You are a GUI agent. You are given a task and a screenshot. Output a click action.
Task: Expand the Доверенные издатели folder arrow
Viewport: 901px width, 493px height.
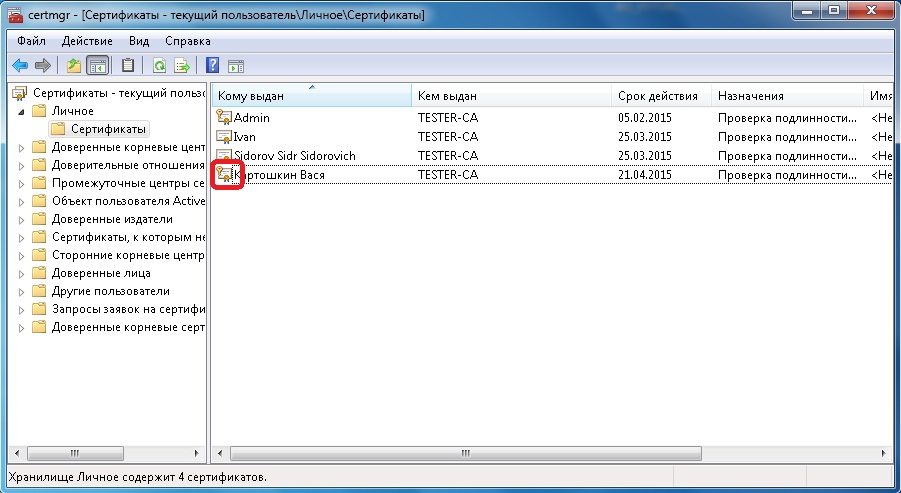point(23,219)
